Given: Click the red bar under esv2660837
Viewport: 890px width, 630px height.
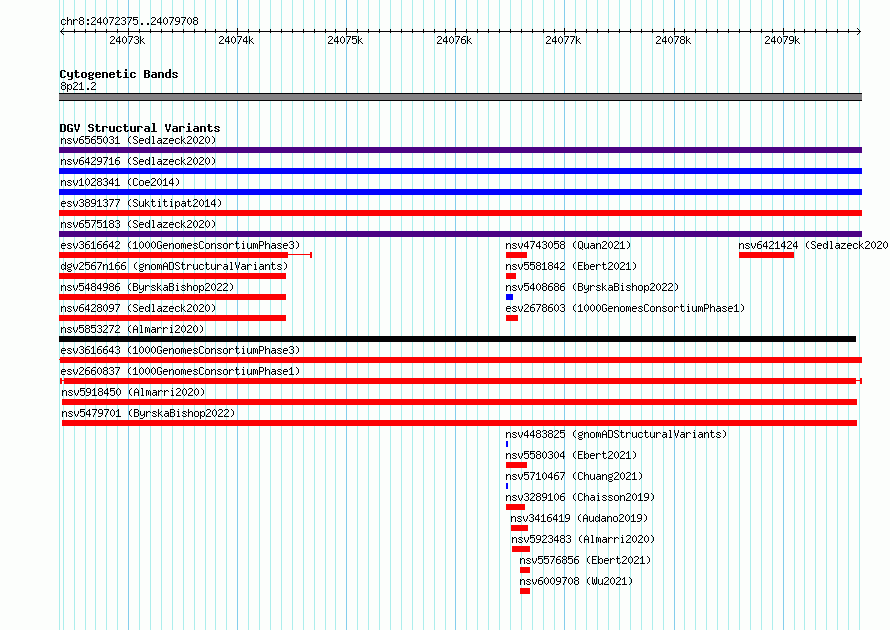Looking at the screenshot, I should pos(460,381).
